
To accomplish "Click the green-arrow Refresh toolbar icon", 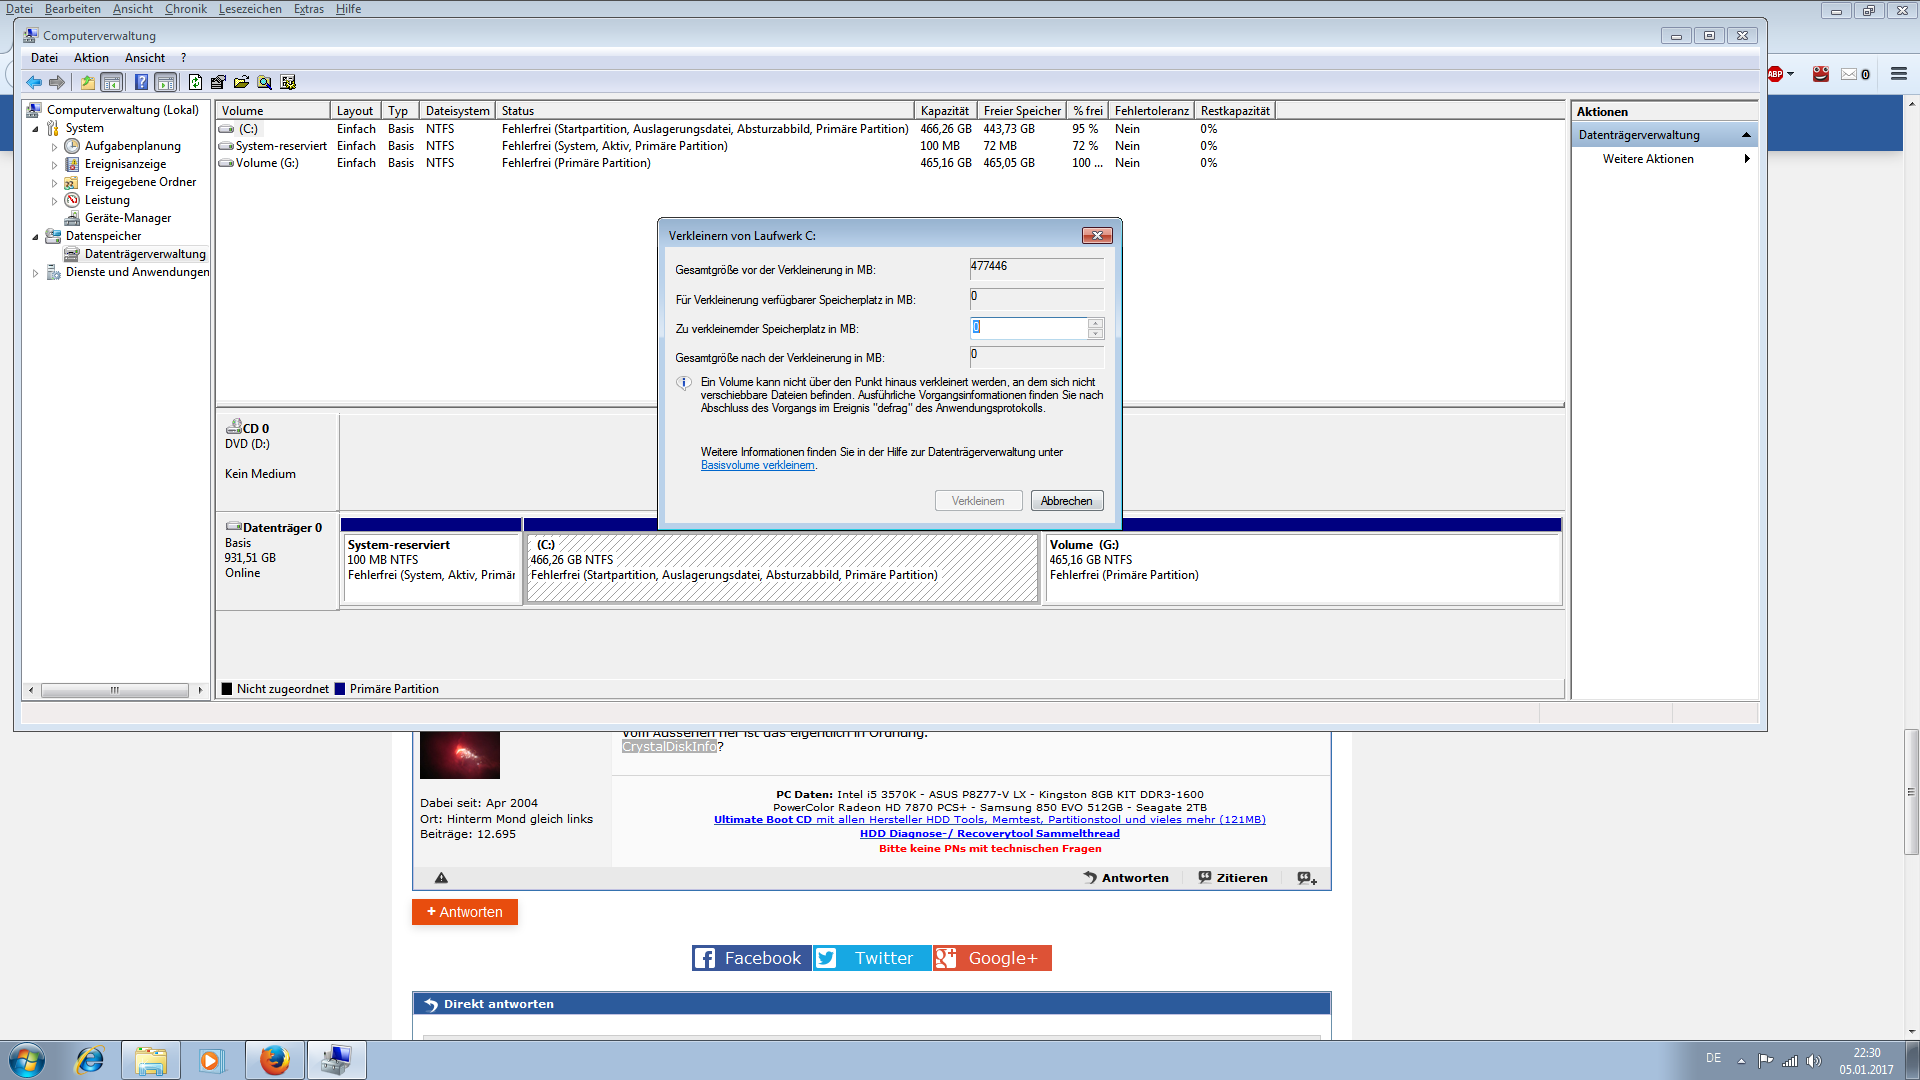I will 195,82.
